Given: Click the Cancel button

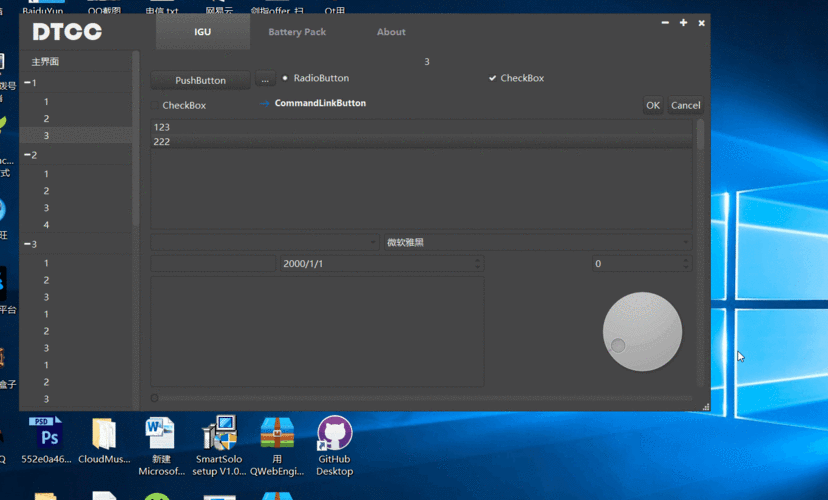Looking at the screenshot, I should click(685, 105).
